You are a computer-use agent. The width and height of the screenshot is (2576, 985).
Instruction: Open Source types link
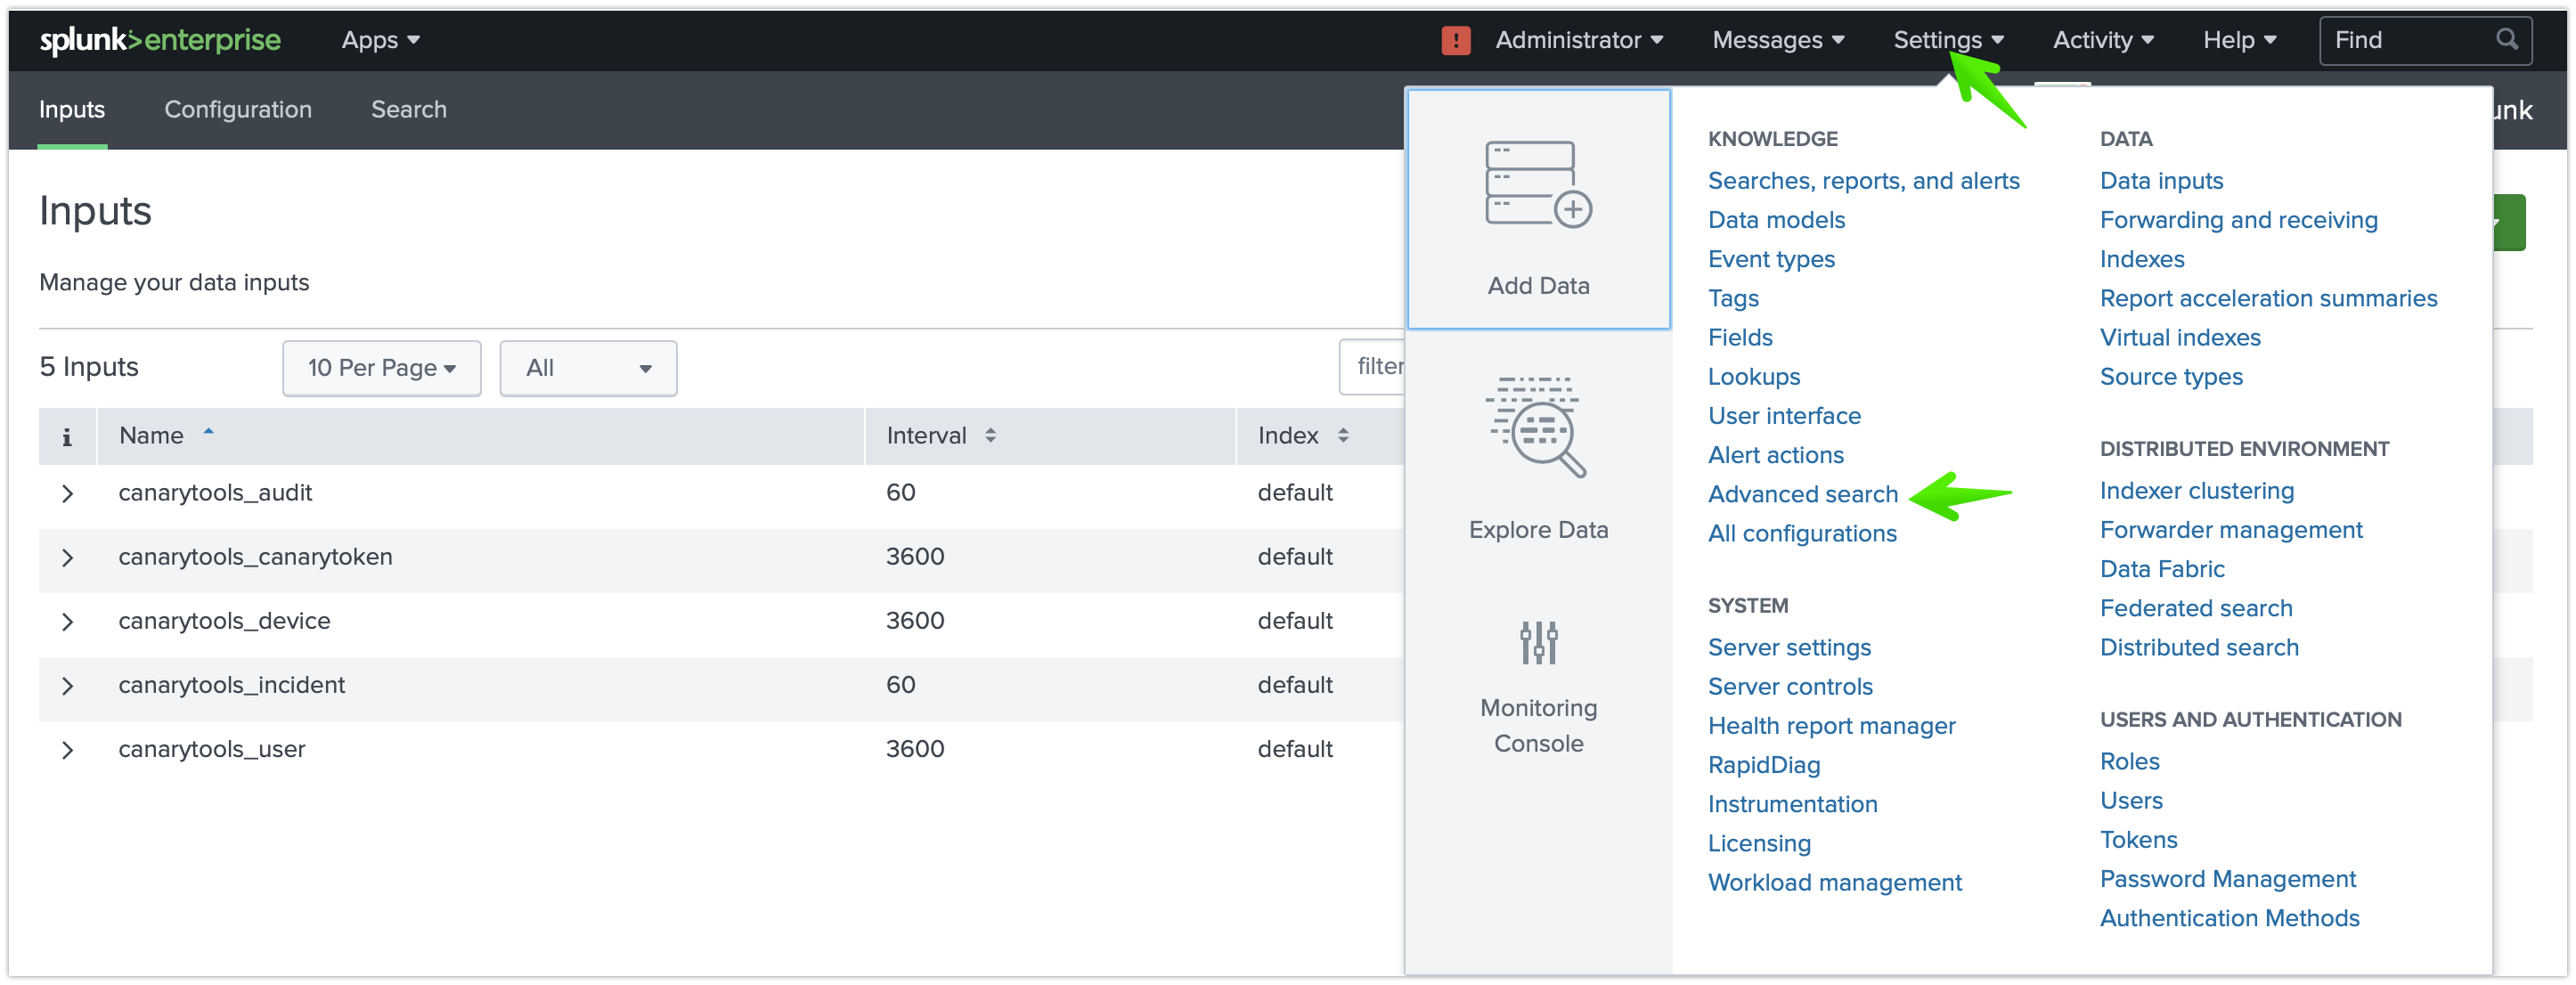tap(2171, 377)
